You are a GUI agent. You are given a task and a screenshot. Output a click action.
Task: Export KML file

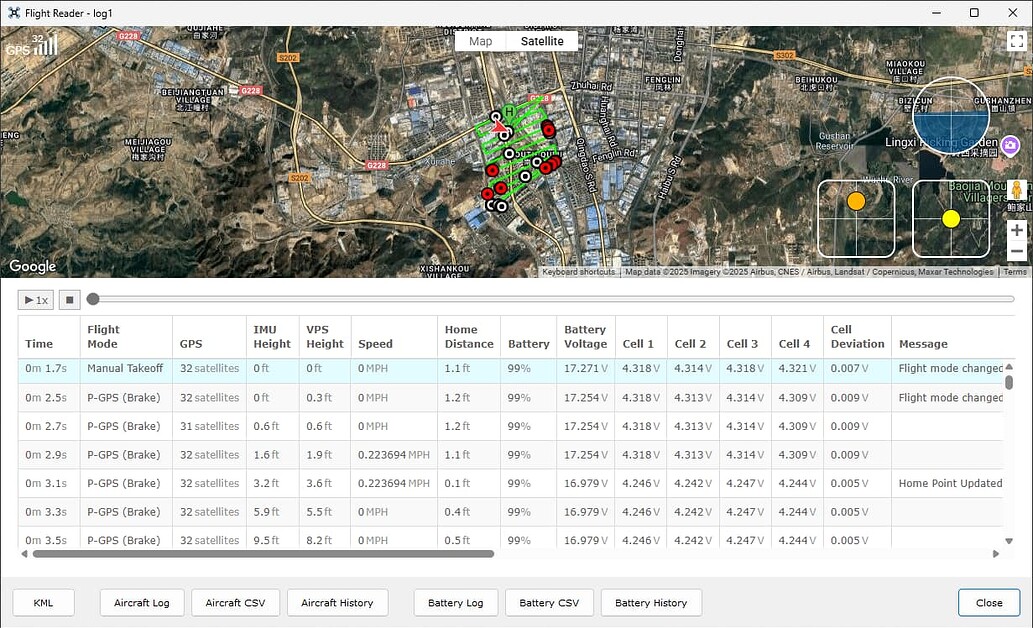coord(43,602)
